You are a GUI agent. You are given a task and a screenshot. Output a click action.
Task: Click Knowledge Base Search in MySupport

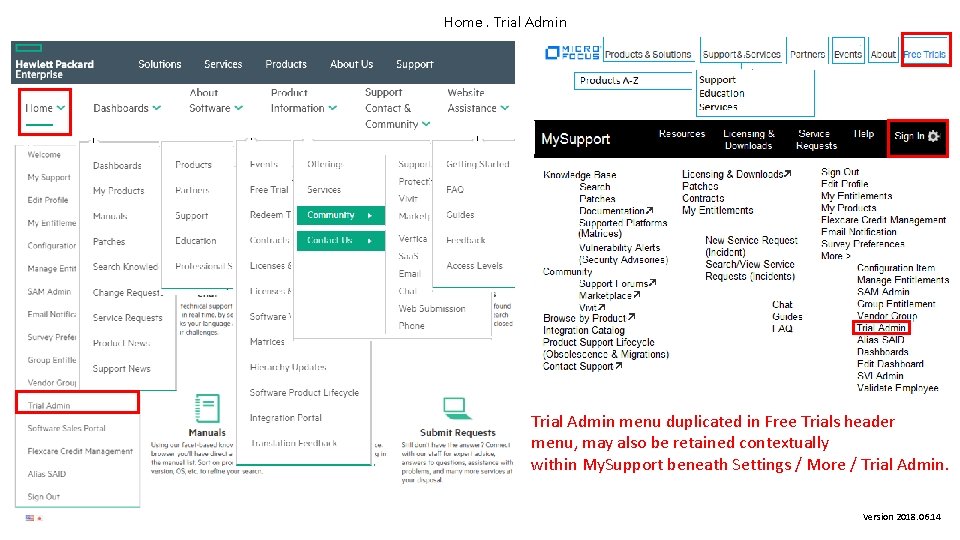(595, 187)
